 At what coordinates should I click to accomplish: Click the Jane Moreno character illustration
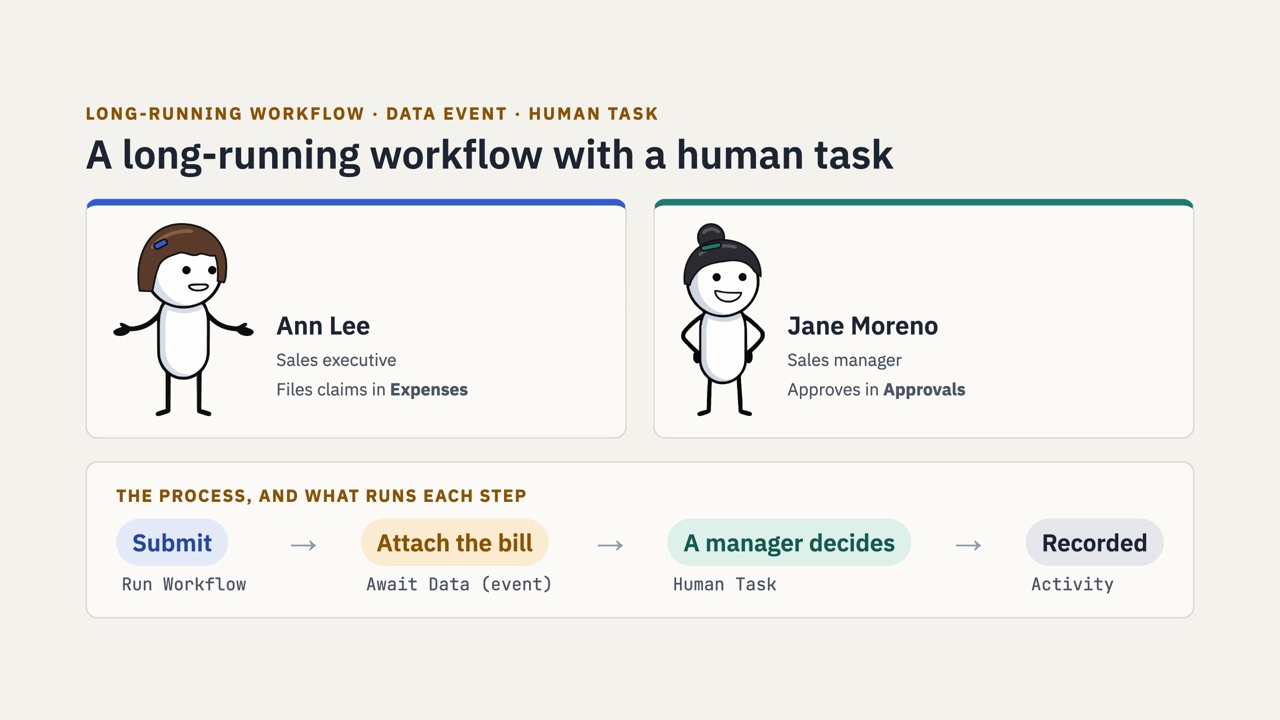[722, 320]
